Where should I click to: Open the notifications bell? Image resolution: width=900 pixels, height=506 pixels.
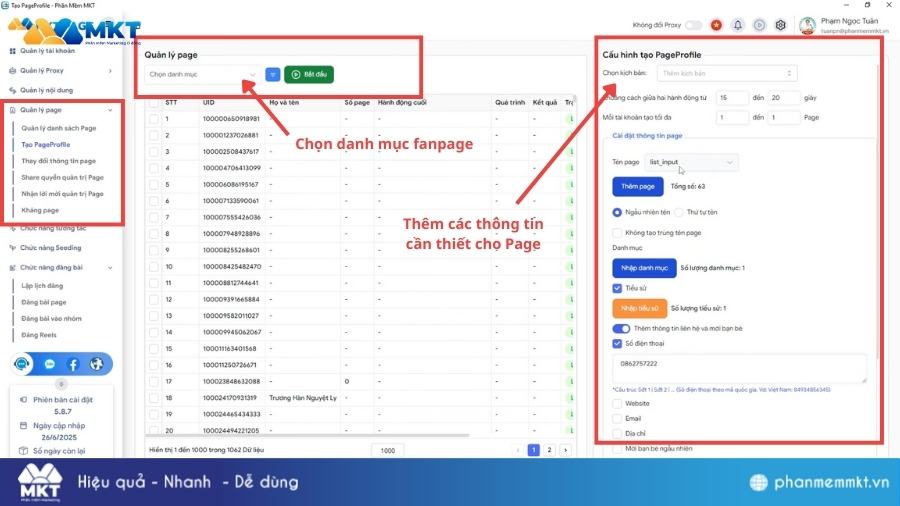pyautogui.click(x=738, y=25)
